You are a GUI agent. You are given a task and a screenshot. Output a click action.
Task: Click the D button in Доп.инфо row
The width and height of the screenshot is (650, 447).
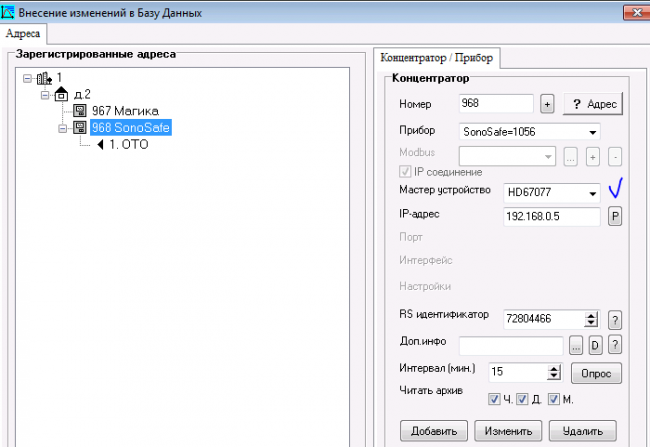[595, 345]
